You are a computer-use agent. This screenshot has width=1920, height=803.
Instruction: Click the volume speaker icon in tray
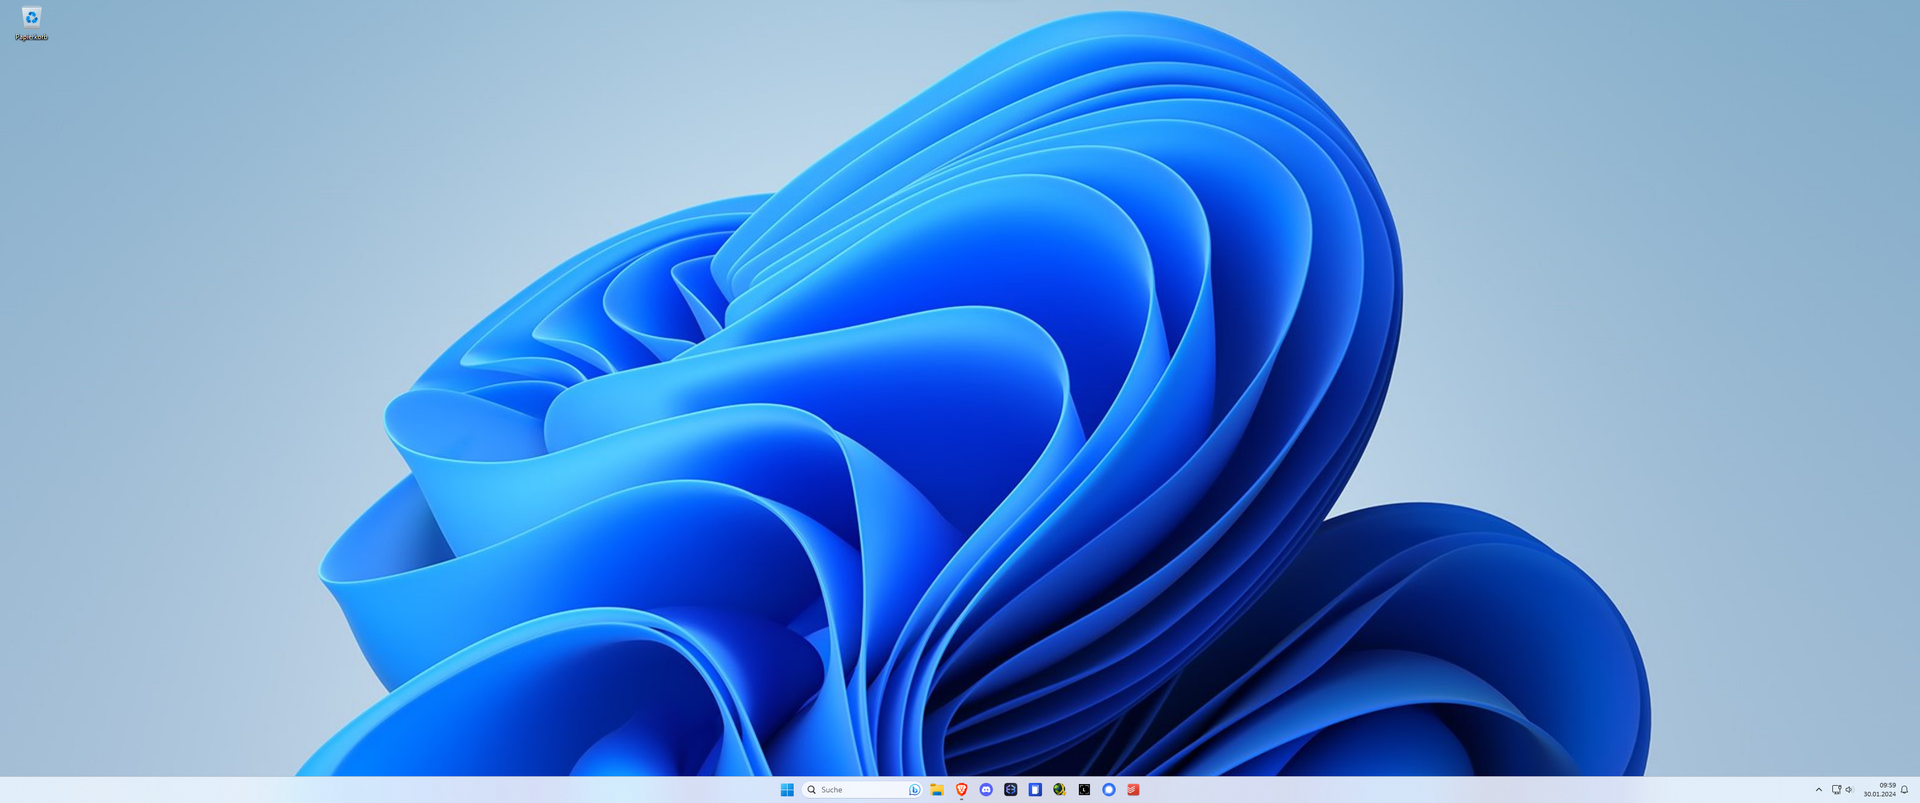point(1849,790)
